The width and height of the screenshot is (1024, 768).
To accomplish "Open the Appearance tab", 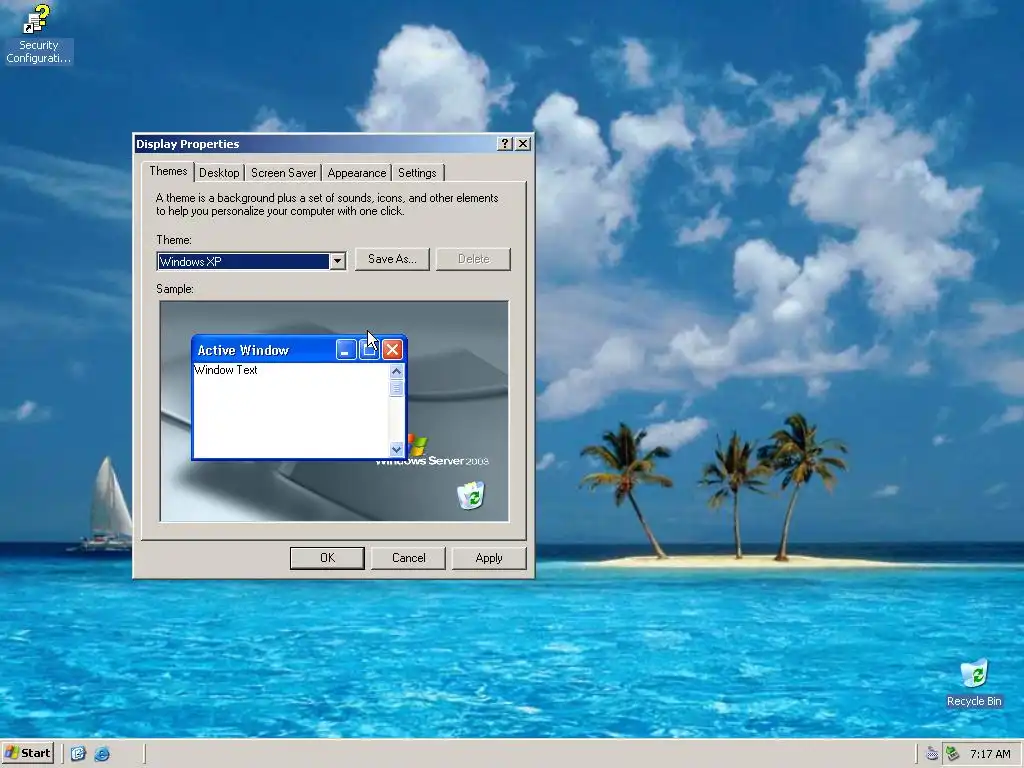I will point(357,173).
